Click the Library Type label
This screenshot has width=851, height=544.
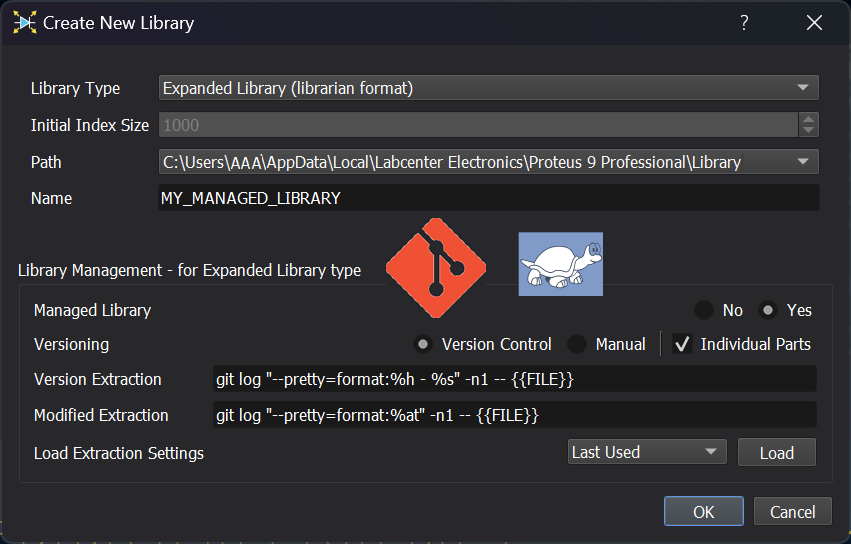point(75,88)
